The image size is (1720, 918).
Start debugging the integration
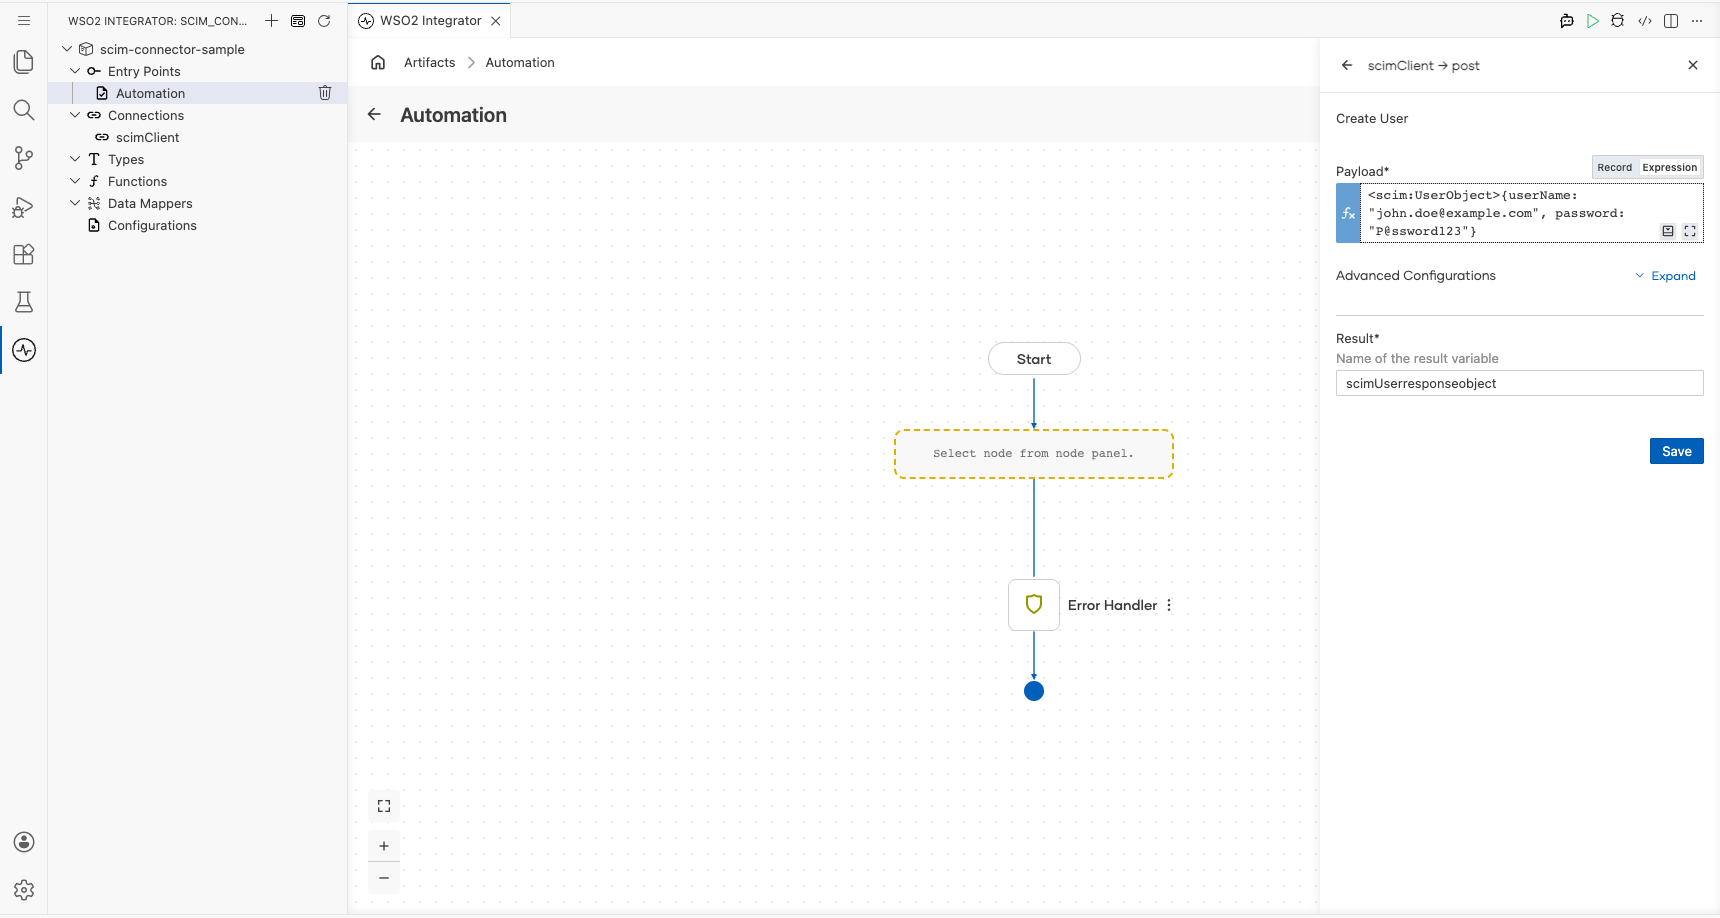1618,21
